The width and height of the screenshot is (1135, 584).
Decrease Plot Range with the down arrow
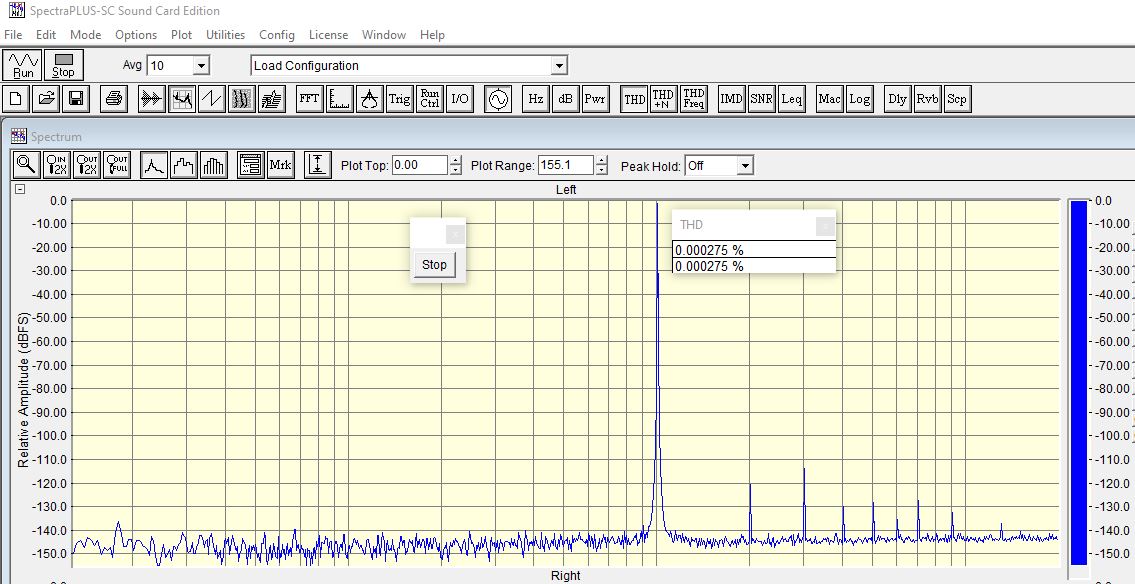coord(602,170)
